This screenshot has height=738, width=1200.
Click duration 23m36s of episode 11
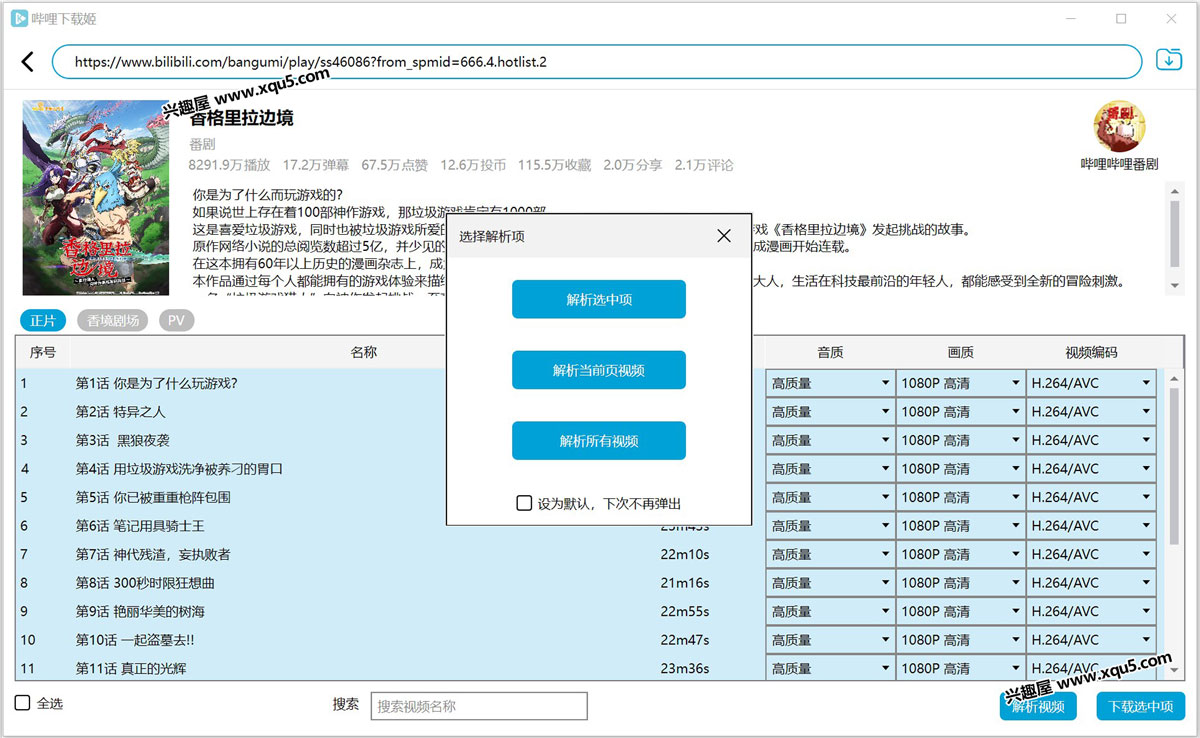[x=685, y=668]
